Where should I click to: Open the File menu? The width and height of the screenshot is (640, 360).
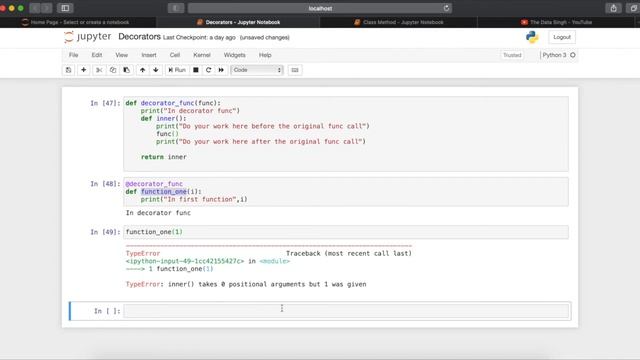[73, 55]
